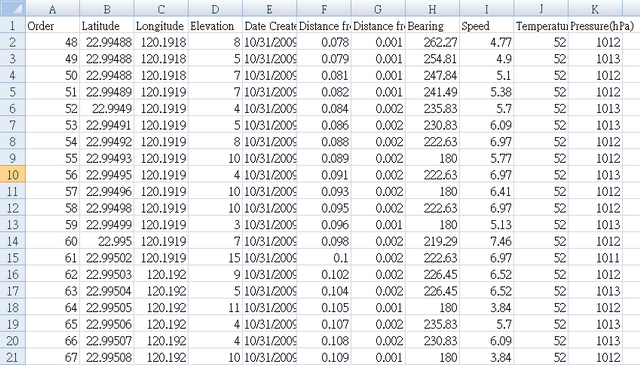Image resolution: width=640 pixels, height=365 pixels.
Task: Click Bearing cell 219.29
Action: tap(433, 241)
